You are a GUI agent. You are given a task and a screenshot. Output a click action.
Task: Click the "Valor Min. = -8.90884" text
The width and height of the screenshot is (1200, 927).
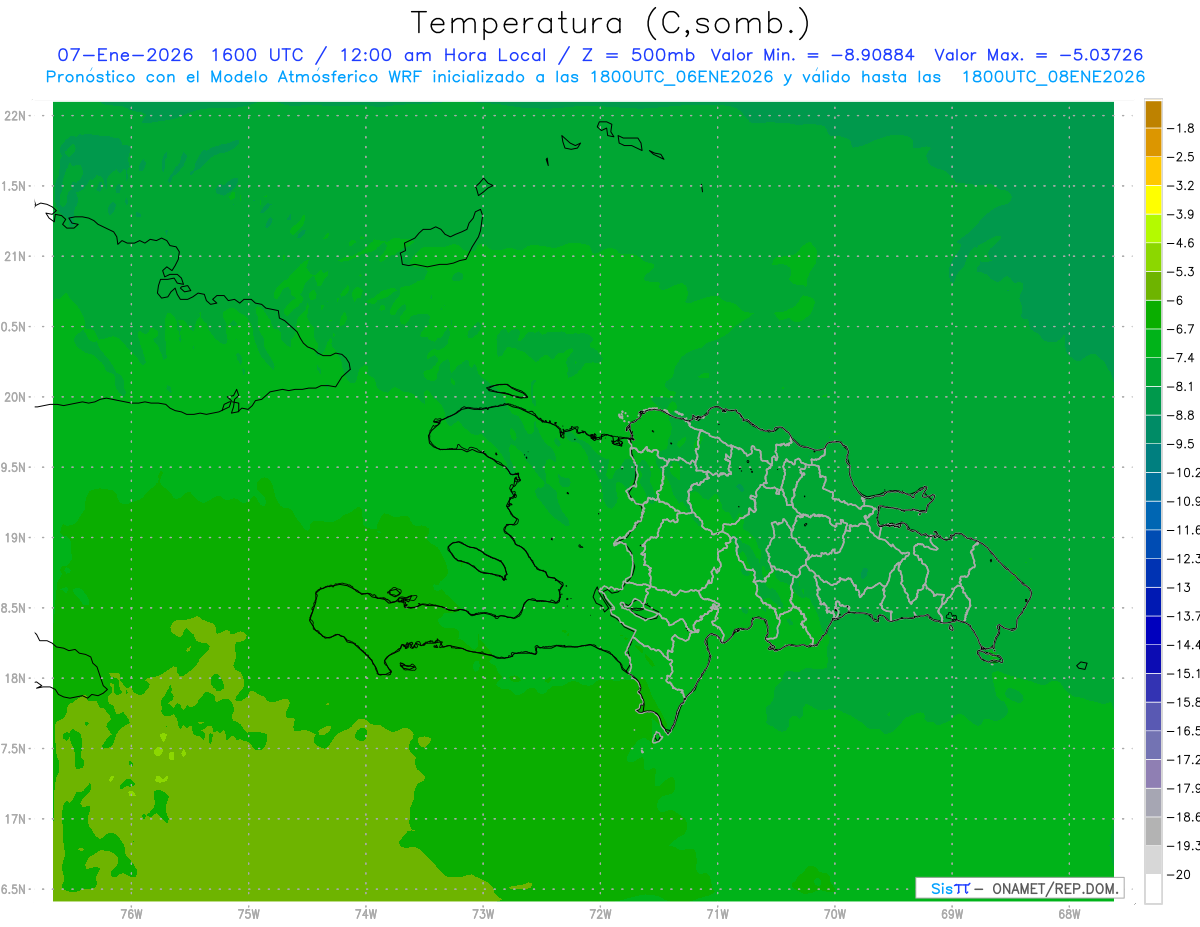[813, 55]
